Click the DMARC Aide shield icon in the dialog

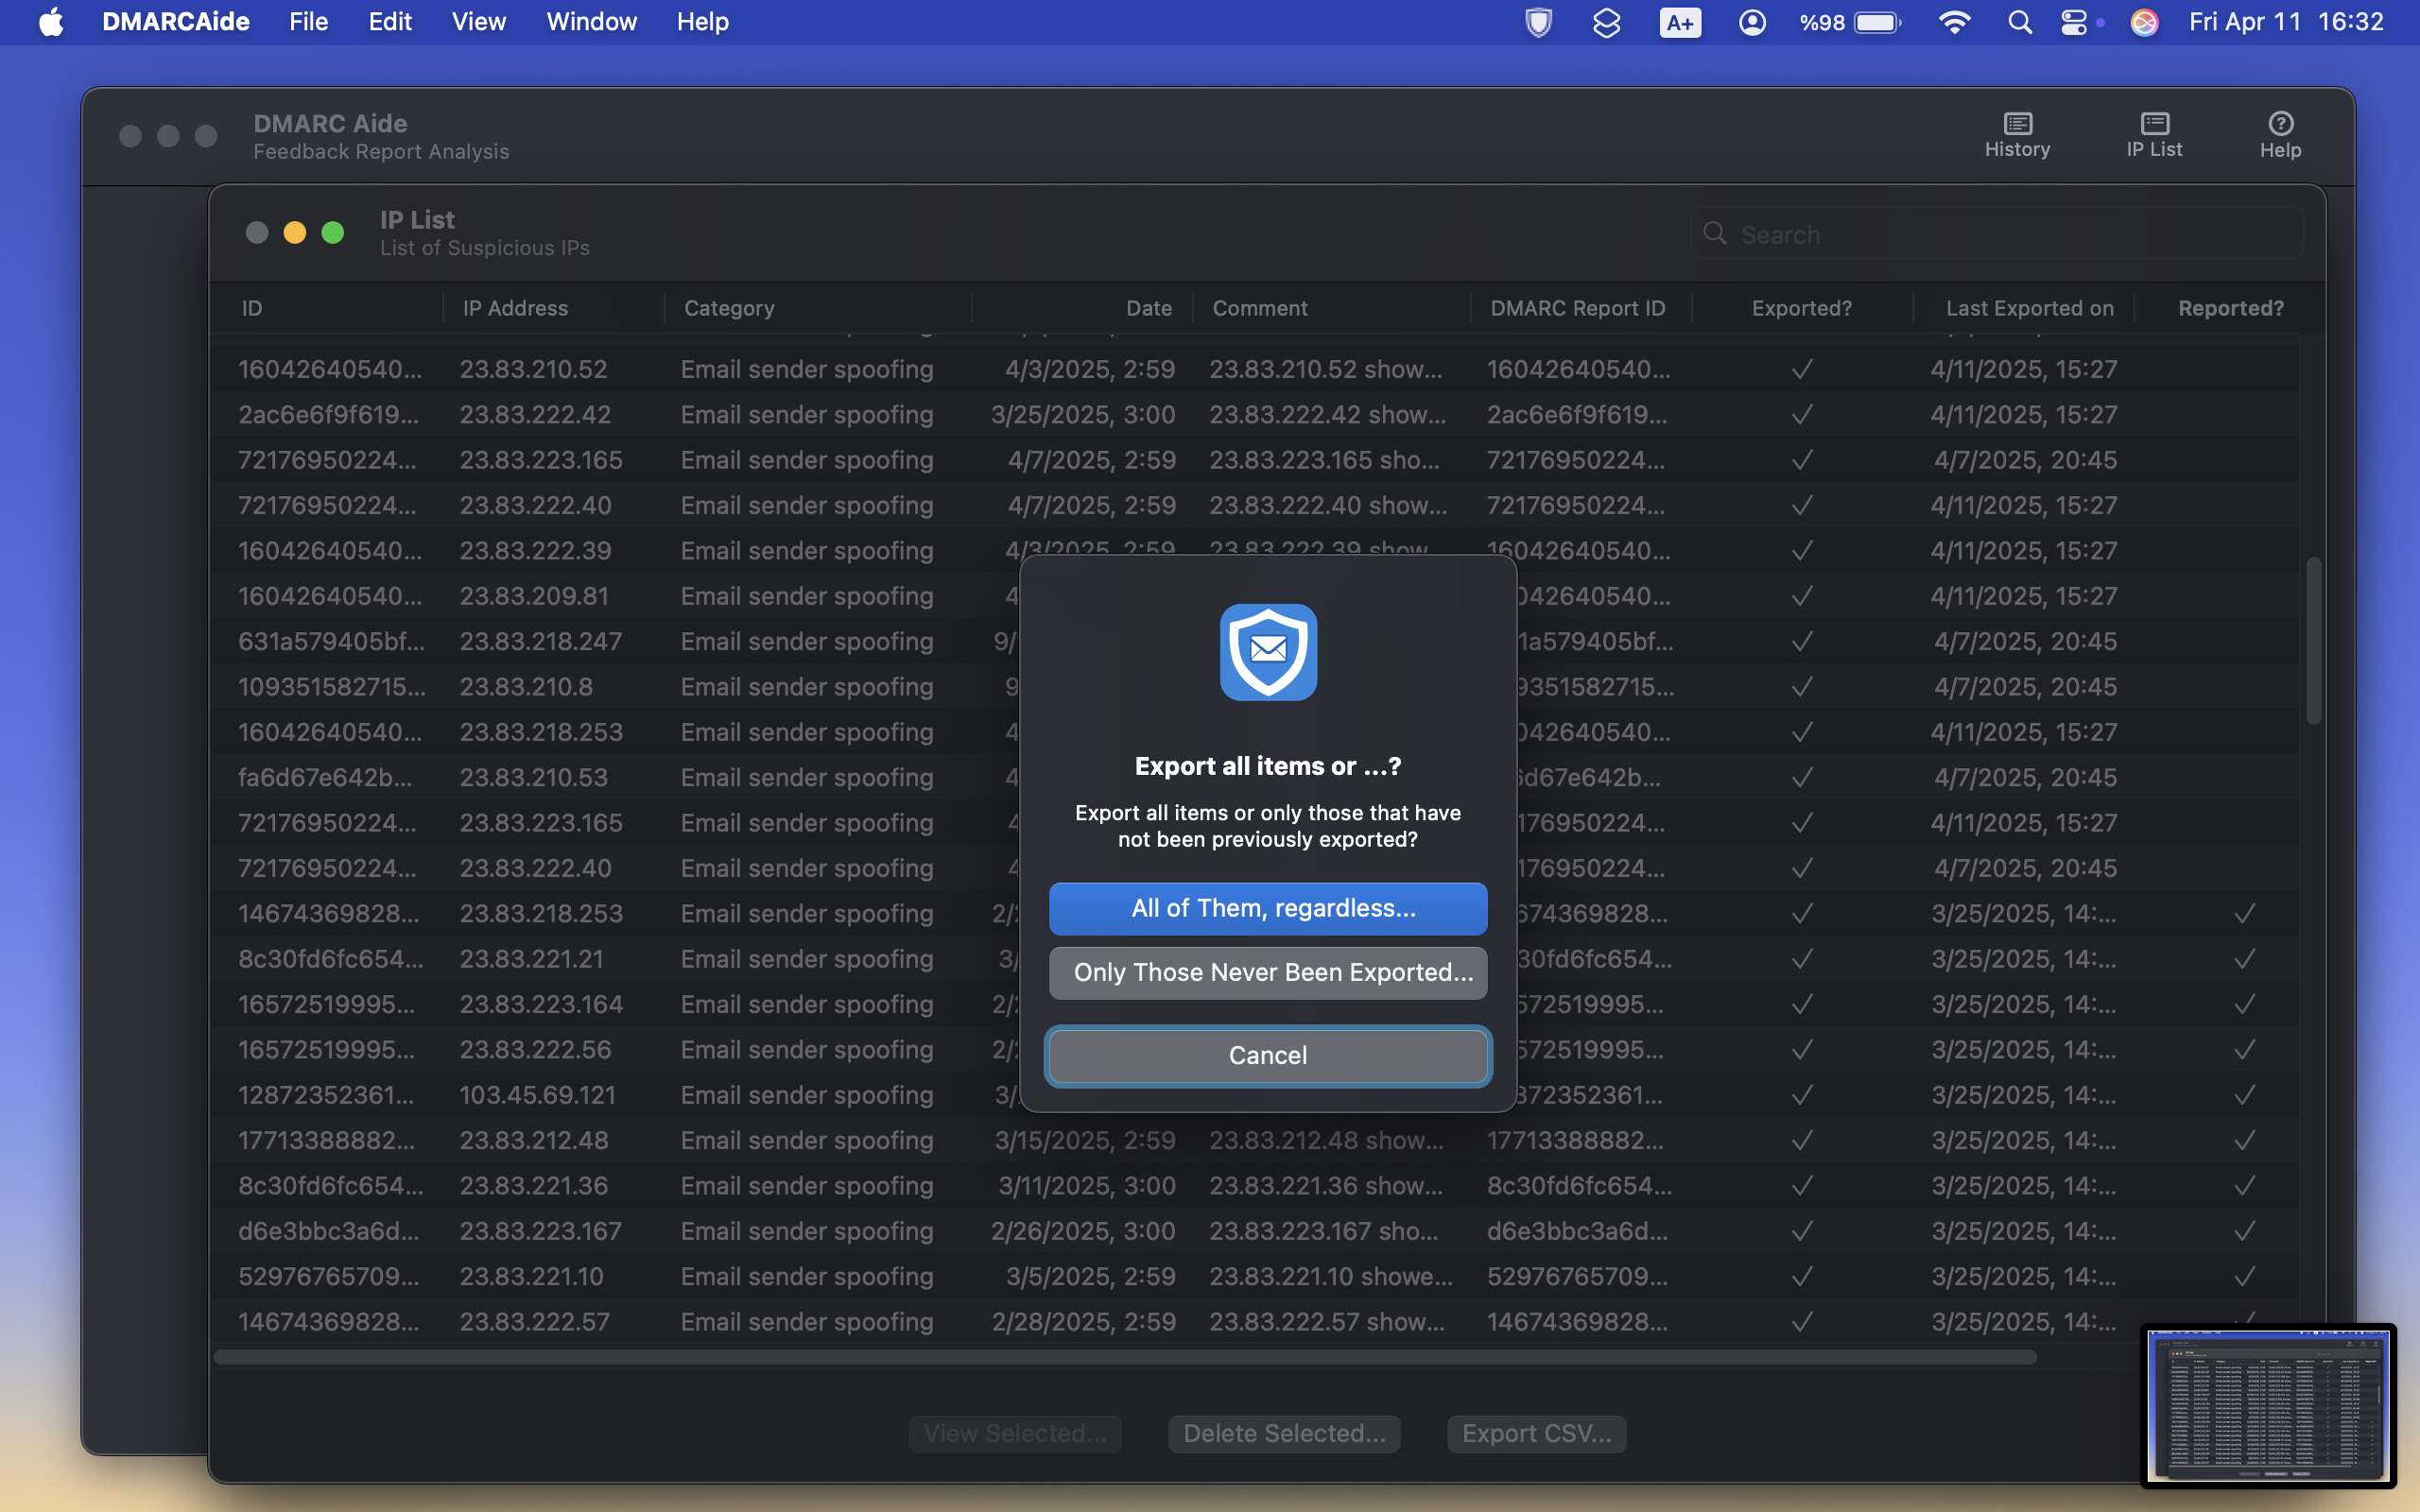coord(1268,652)
